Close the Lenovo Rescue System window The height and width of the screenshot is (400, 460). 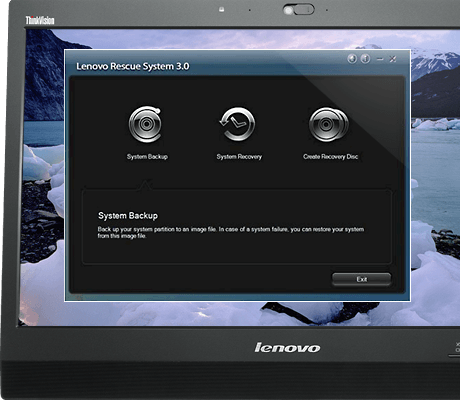coord(393,59)
